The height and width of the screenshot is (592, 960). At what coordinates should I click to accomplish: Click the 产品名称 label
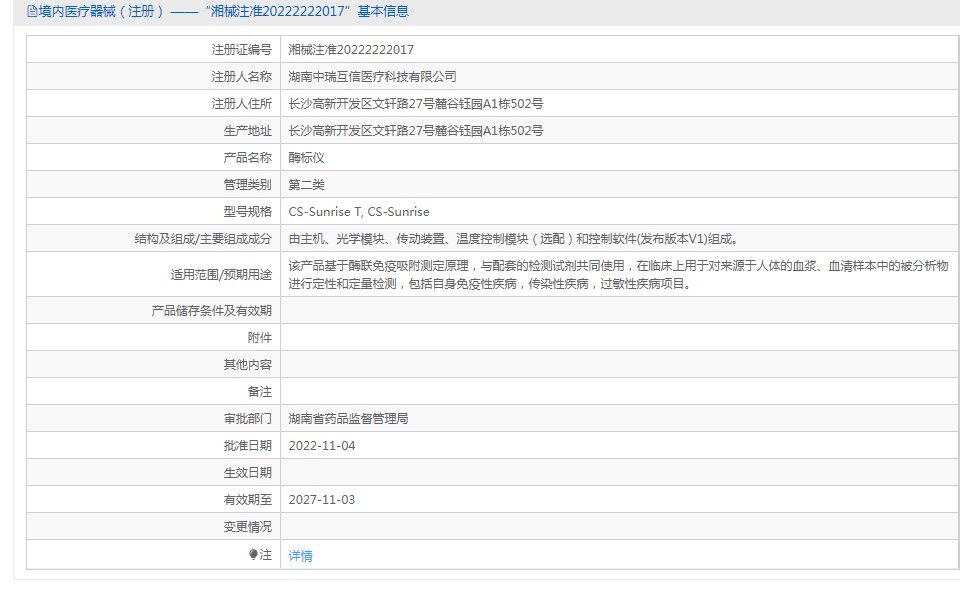(247, 157)
